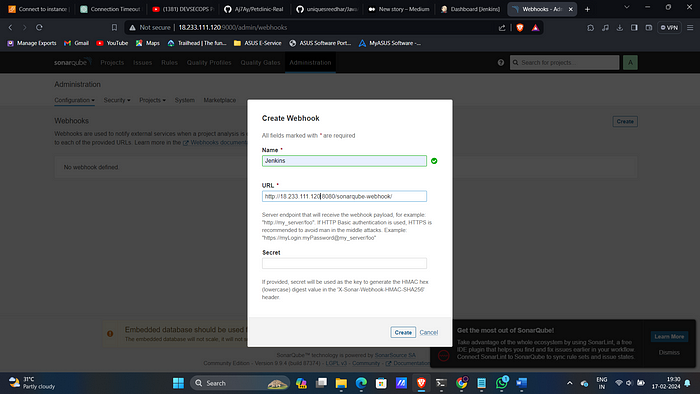
Task: Click the Windows taskbar Search box
Action: pyautogui.click(x=240, y=383)
